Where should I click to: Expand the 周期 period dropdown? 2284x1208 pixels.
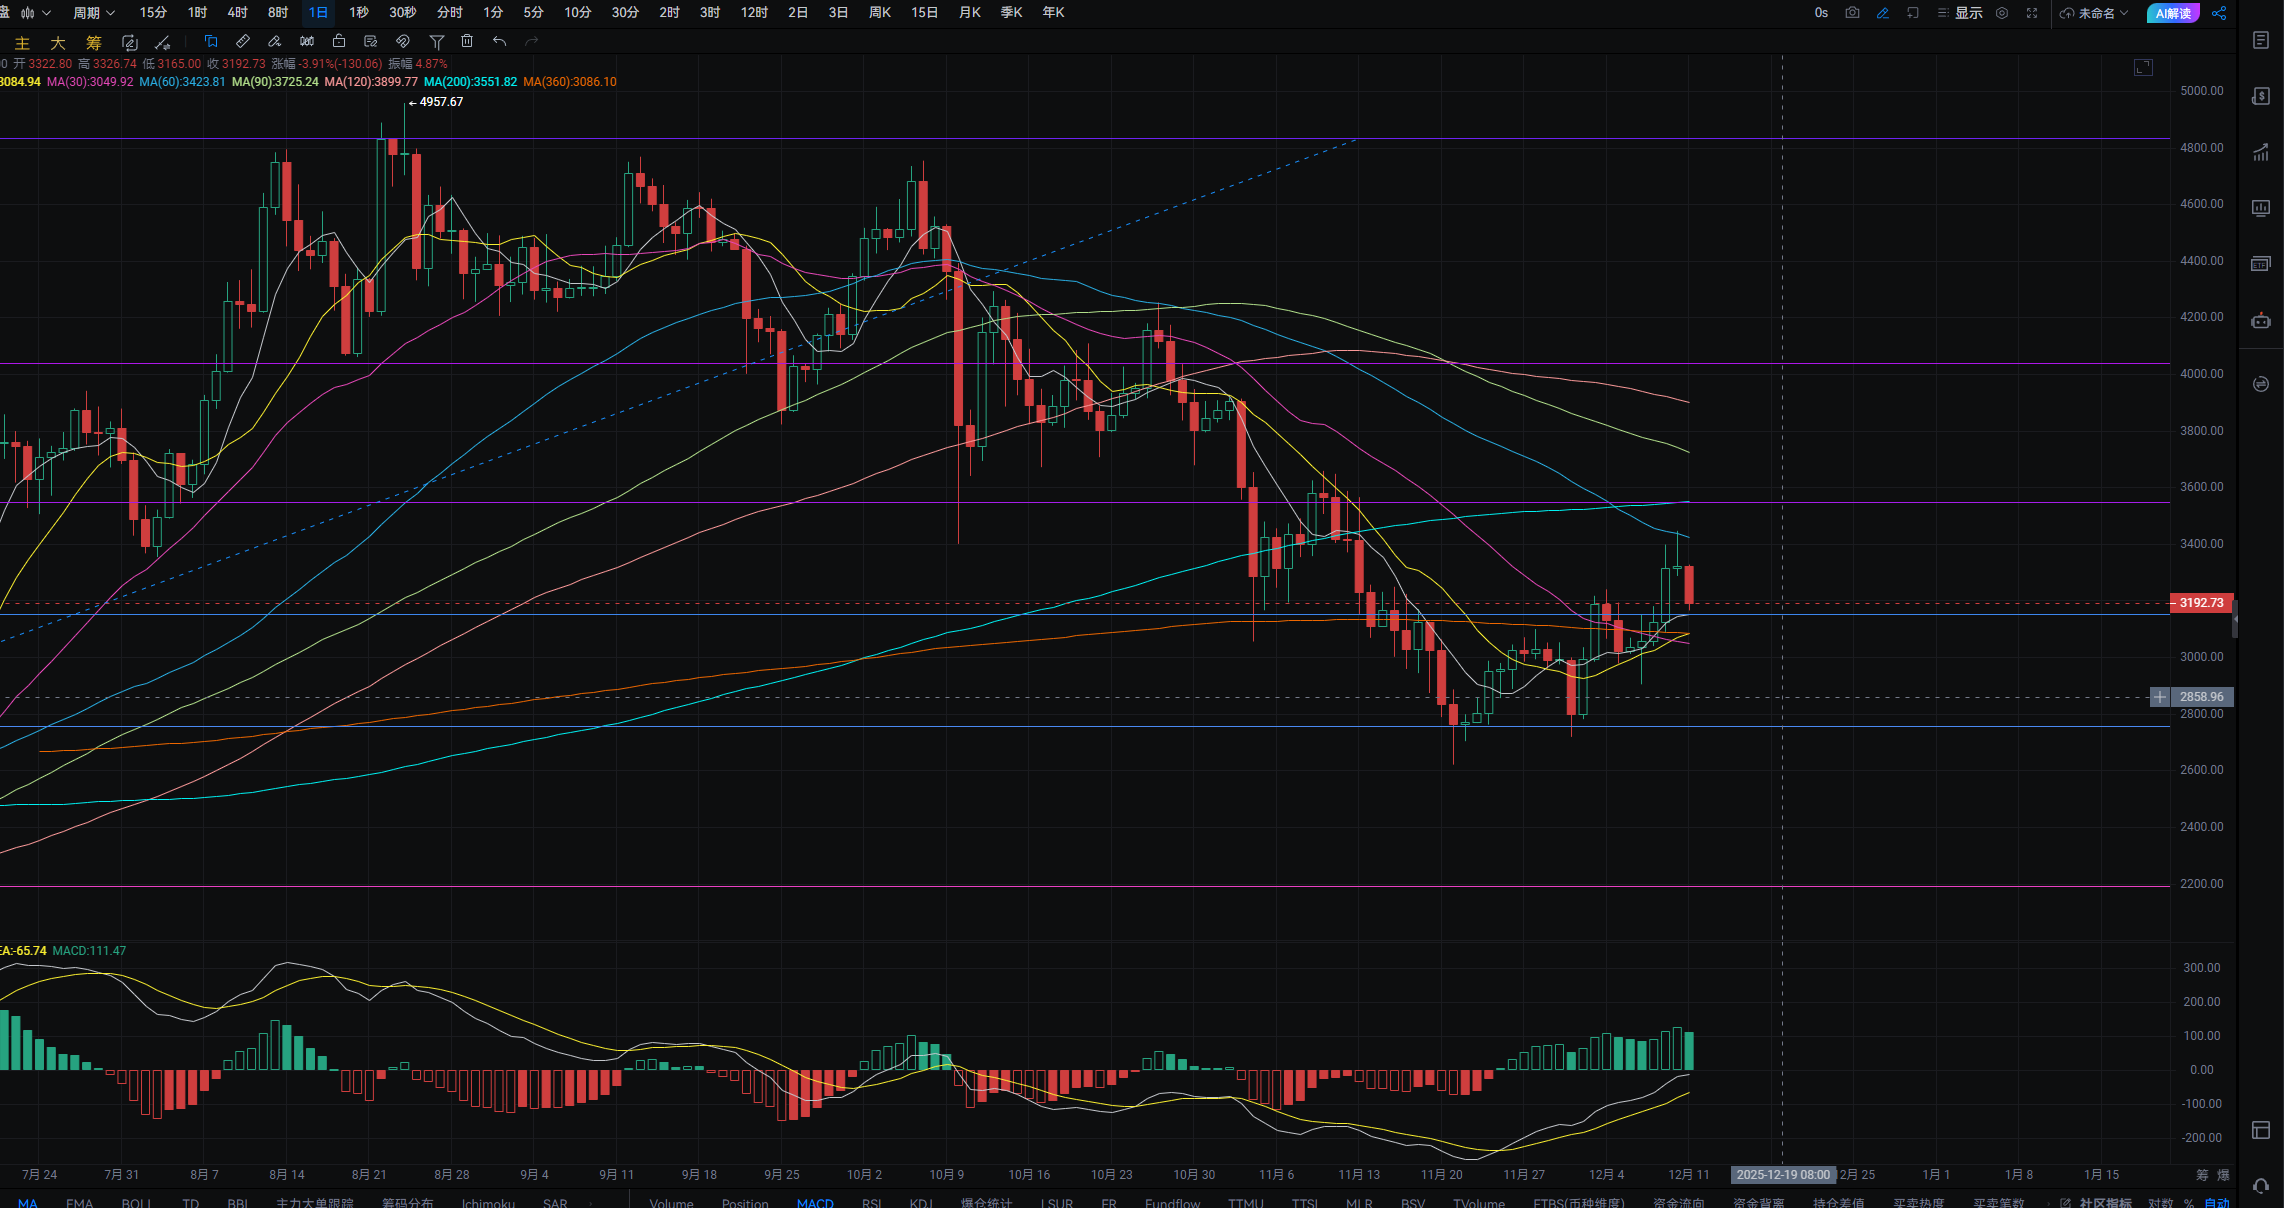pyautogui.click(x=94, y=13)
